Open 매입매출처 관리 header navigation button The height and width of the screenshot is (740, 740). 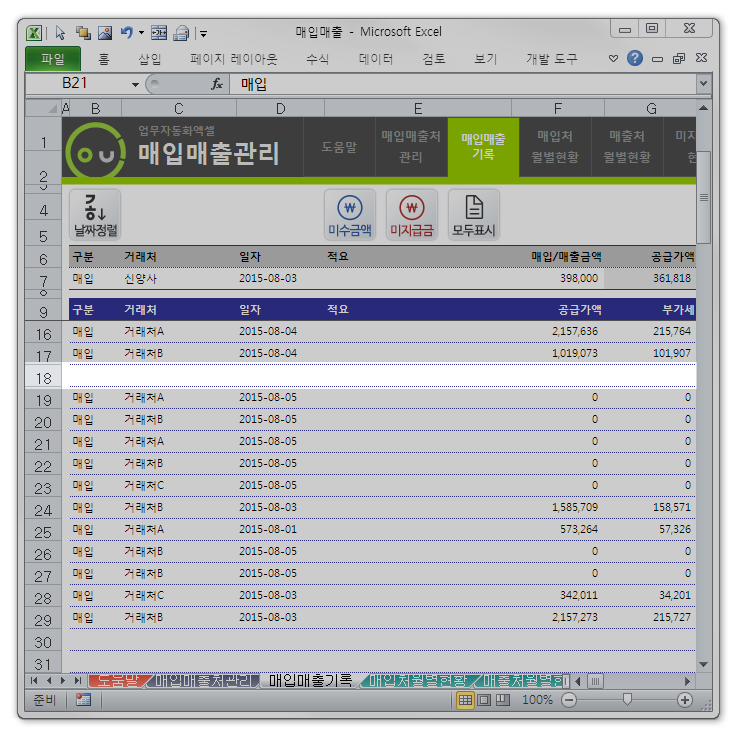(411, 147)
